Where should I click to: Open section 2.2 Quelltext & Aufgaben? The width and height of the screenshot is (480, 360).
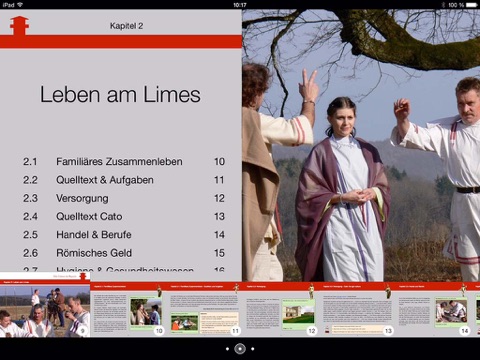[x=124, y=180]
